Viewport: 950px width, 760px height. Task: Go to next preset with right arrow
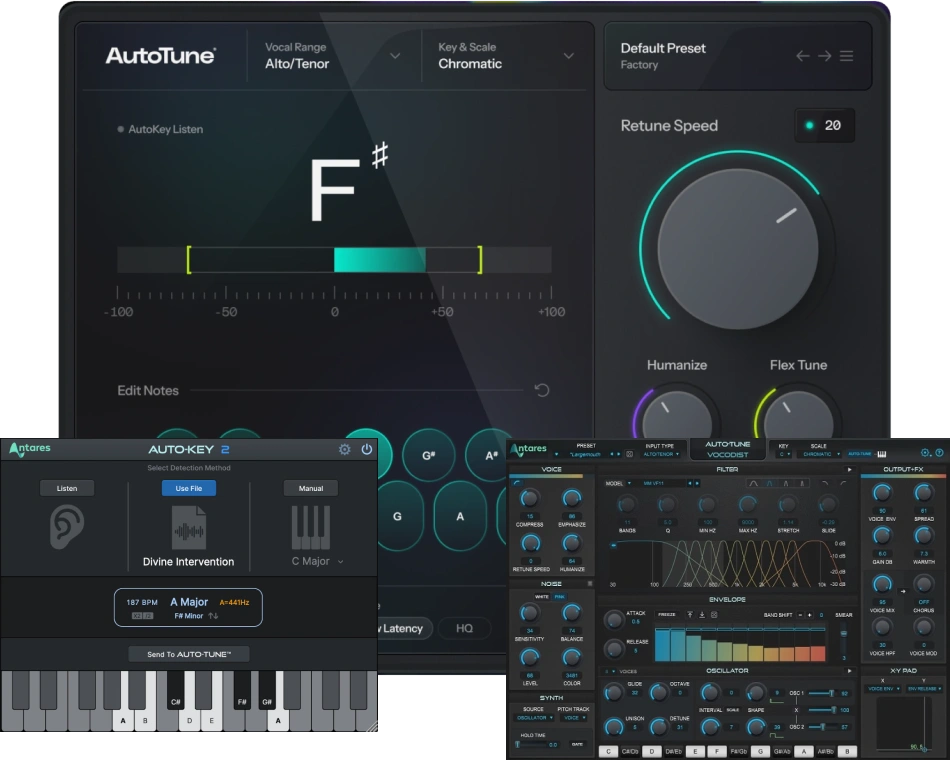pyautogui.click(x=824, y=56)
